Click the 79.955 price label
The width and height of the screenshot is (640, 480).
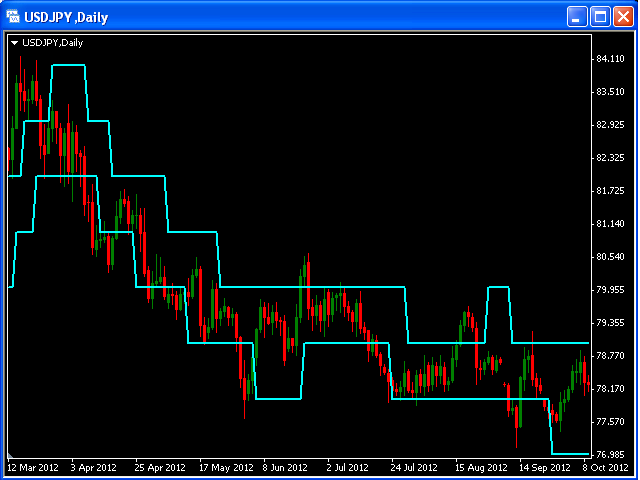610,290
